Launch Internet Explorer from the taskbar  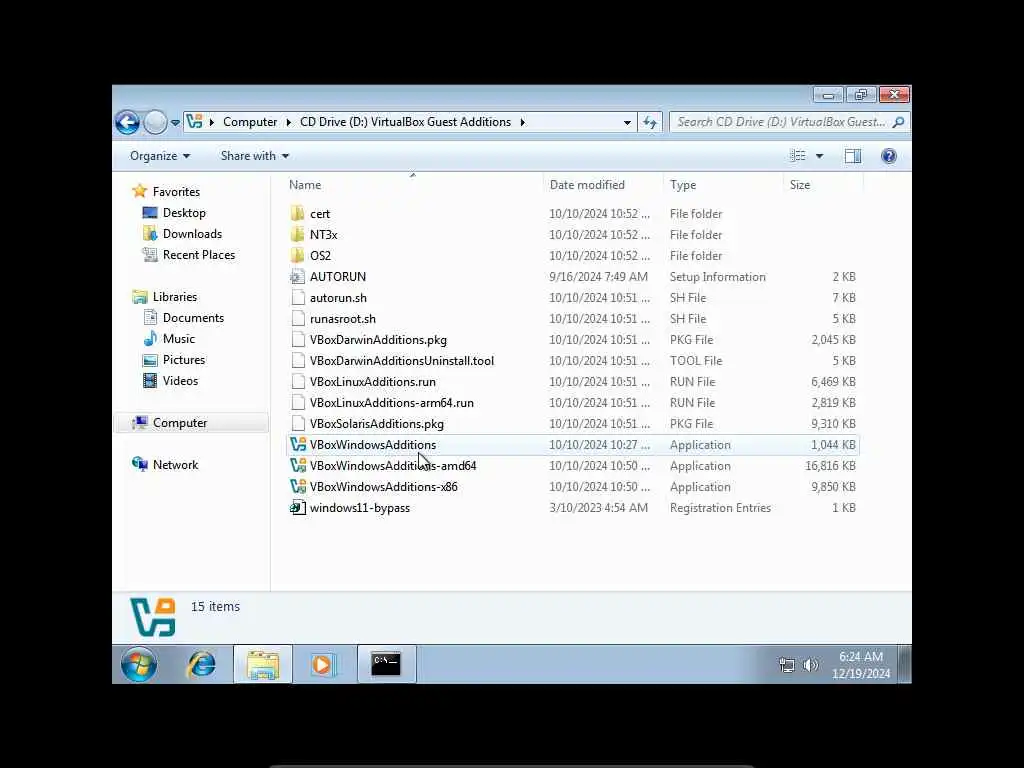[201, 665]
